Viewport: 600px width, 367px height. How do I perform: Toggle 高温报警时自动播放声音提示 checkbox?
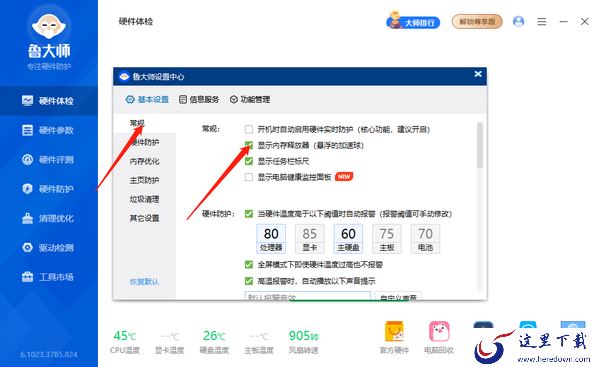249,281
